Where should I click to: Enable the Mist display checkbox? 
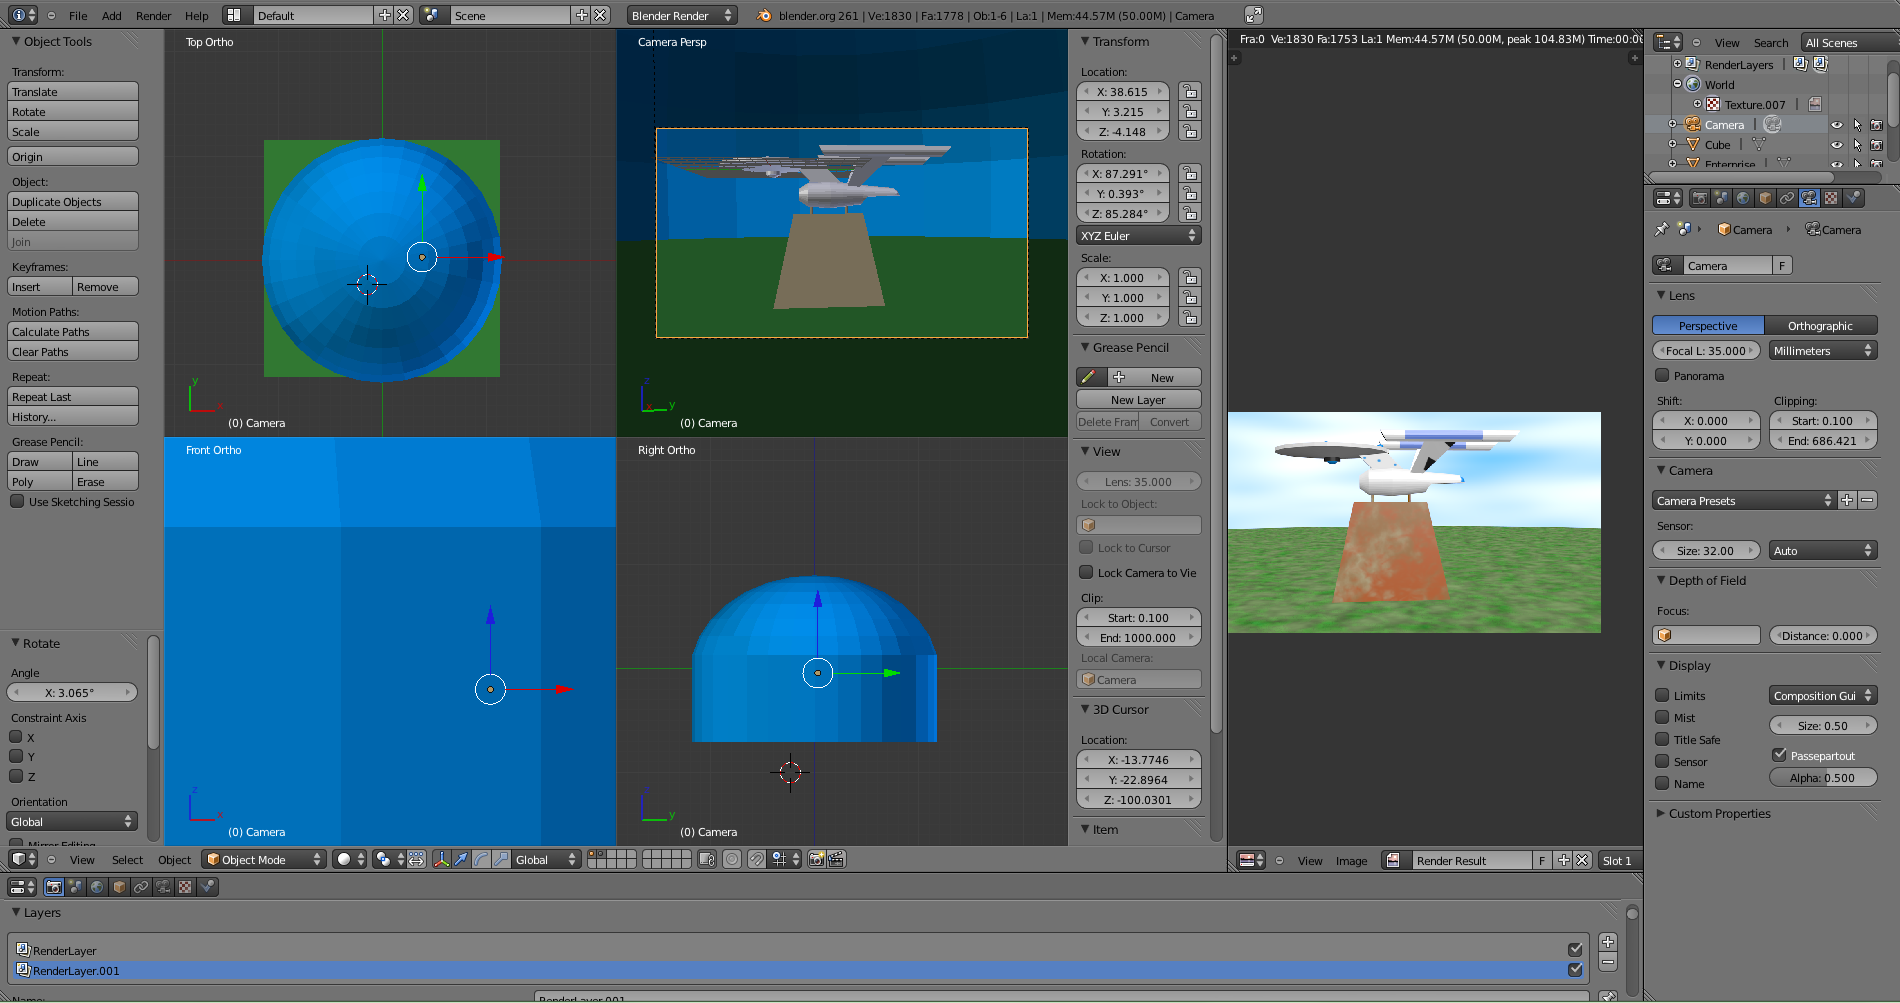(x=1662, y=717)
